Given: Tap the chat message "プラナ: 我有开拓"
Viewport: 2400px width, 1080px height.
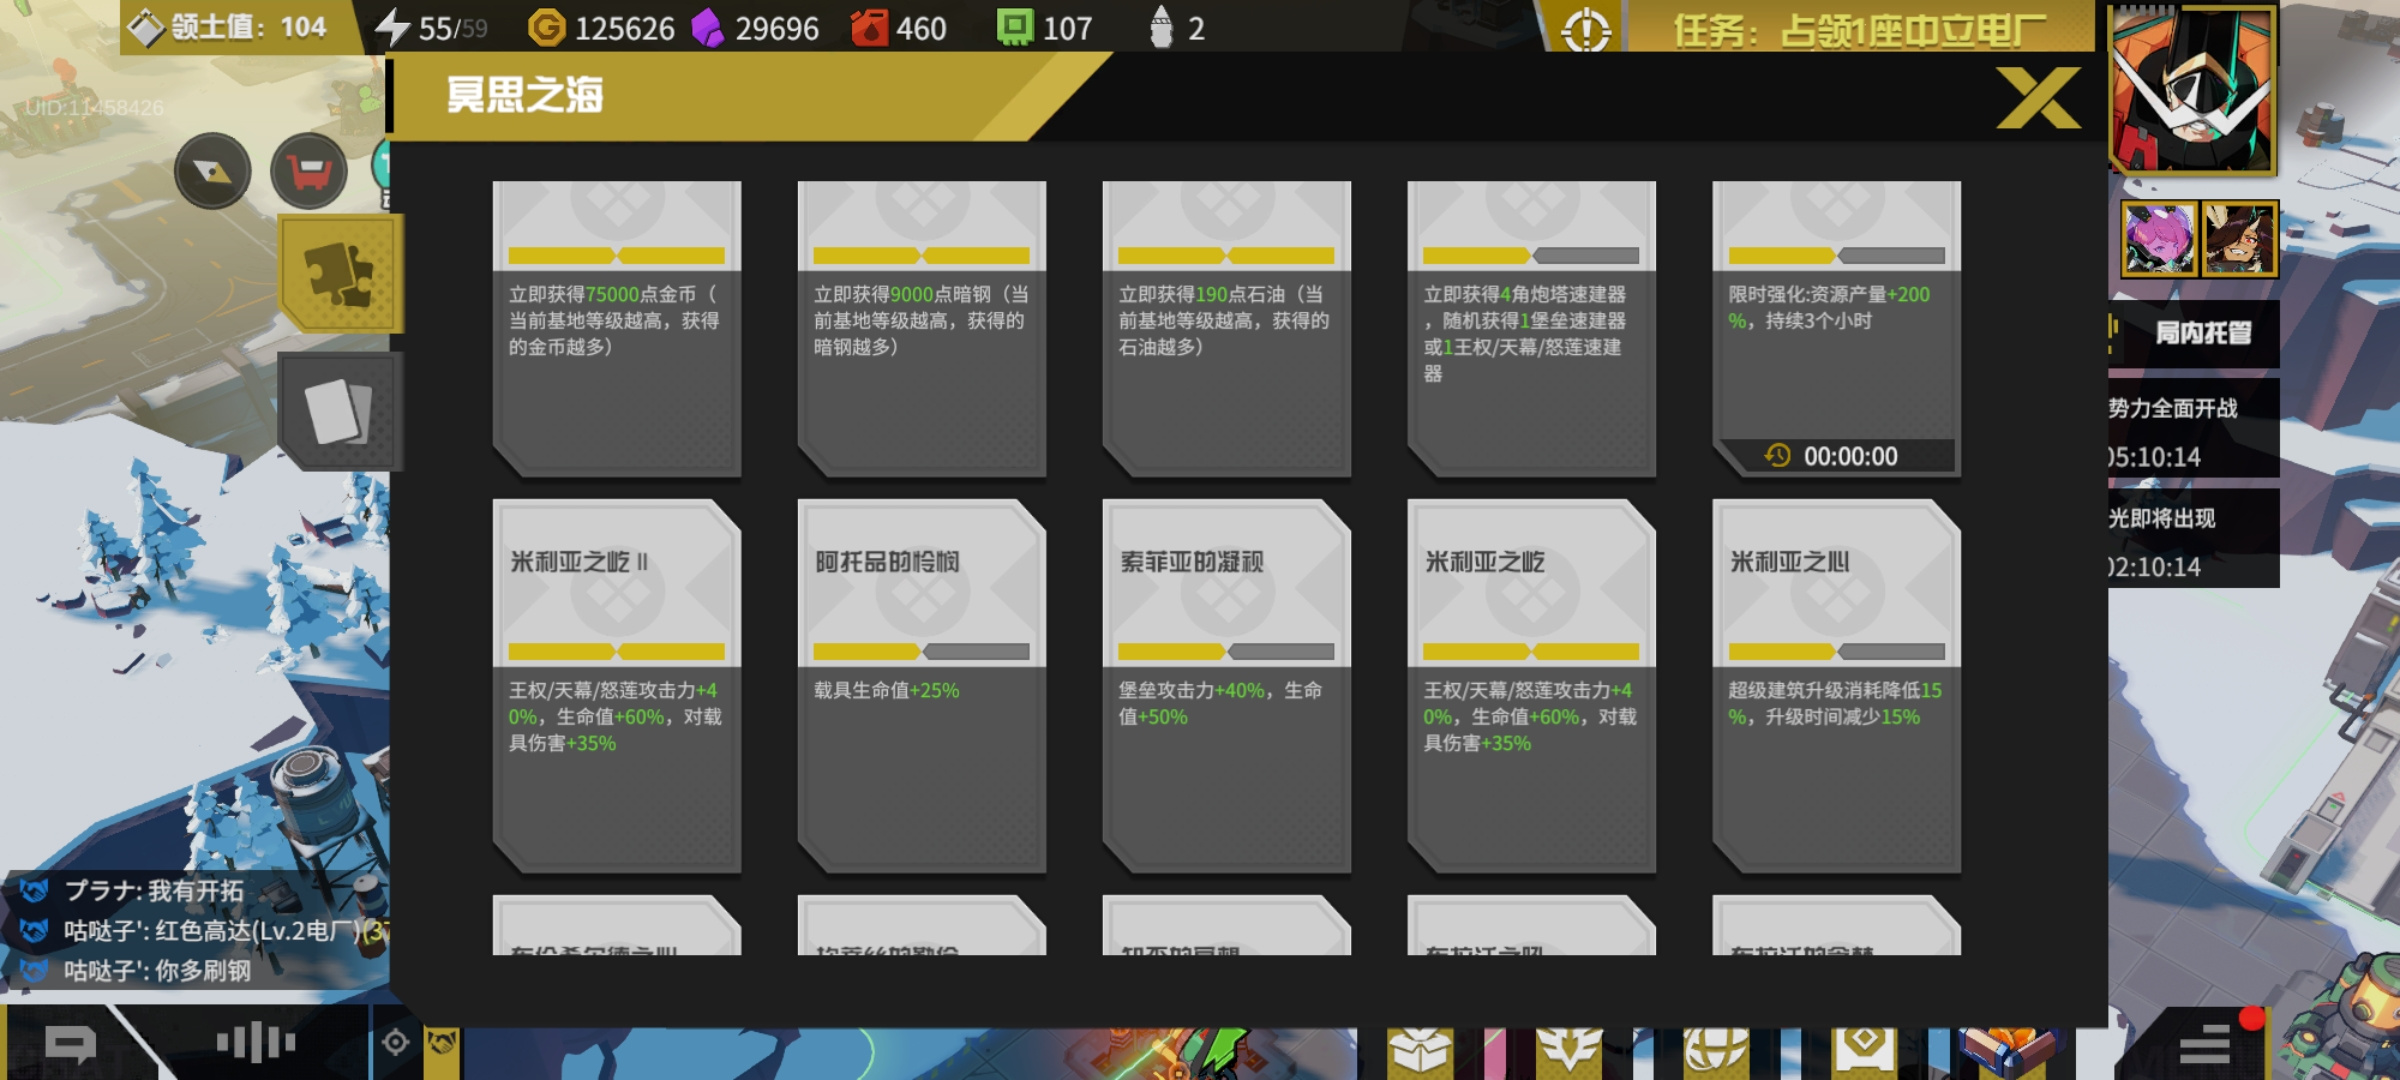Looking at the screenshot, I should click(x=155, y=890).
